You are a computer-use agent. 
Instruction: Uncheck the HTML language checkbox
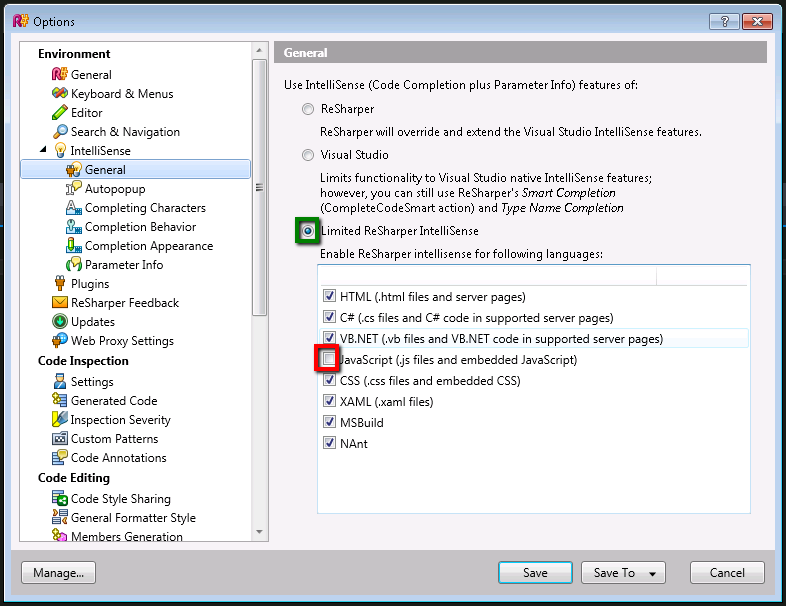click(x=329, y=296)
